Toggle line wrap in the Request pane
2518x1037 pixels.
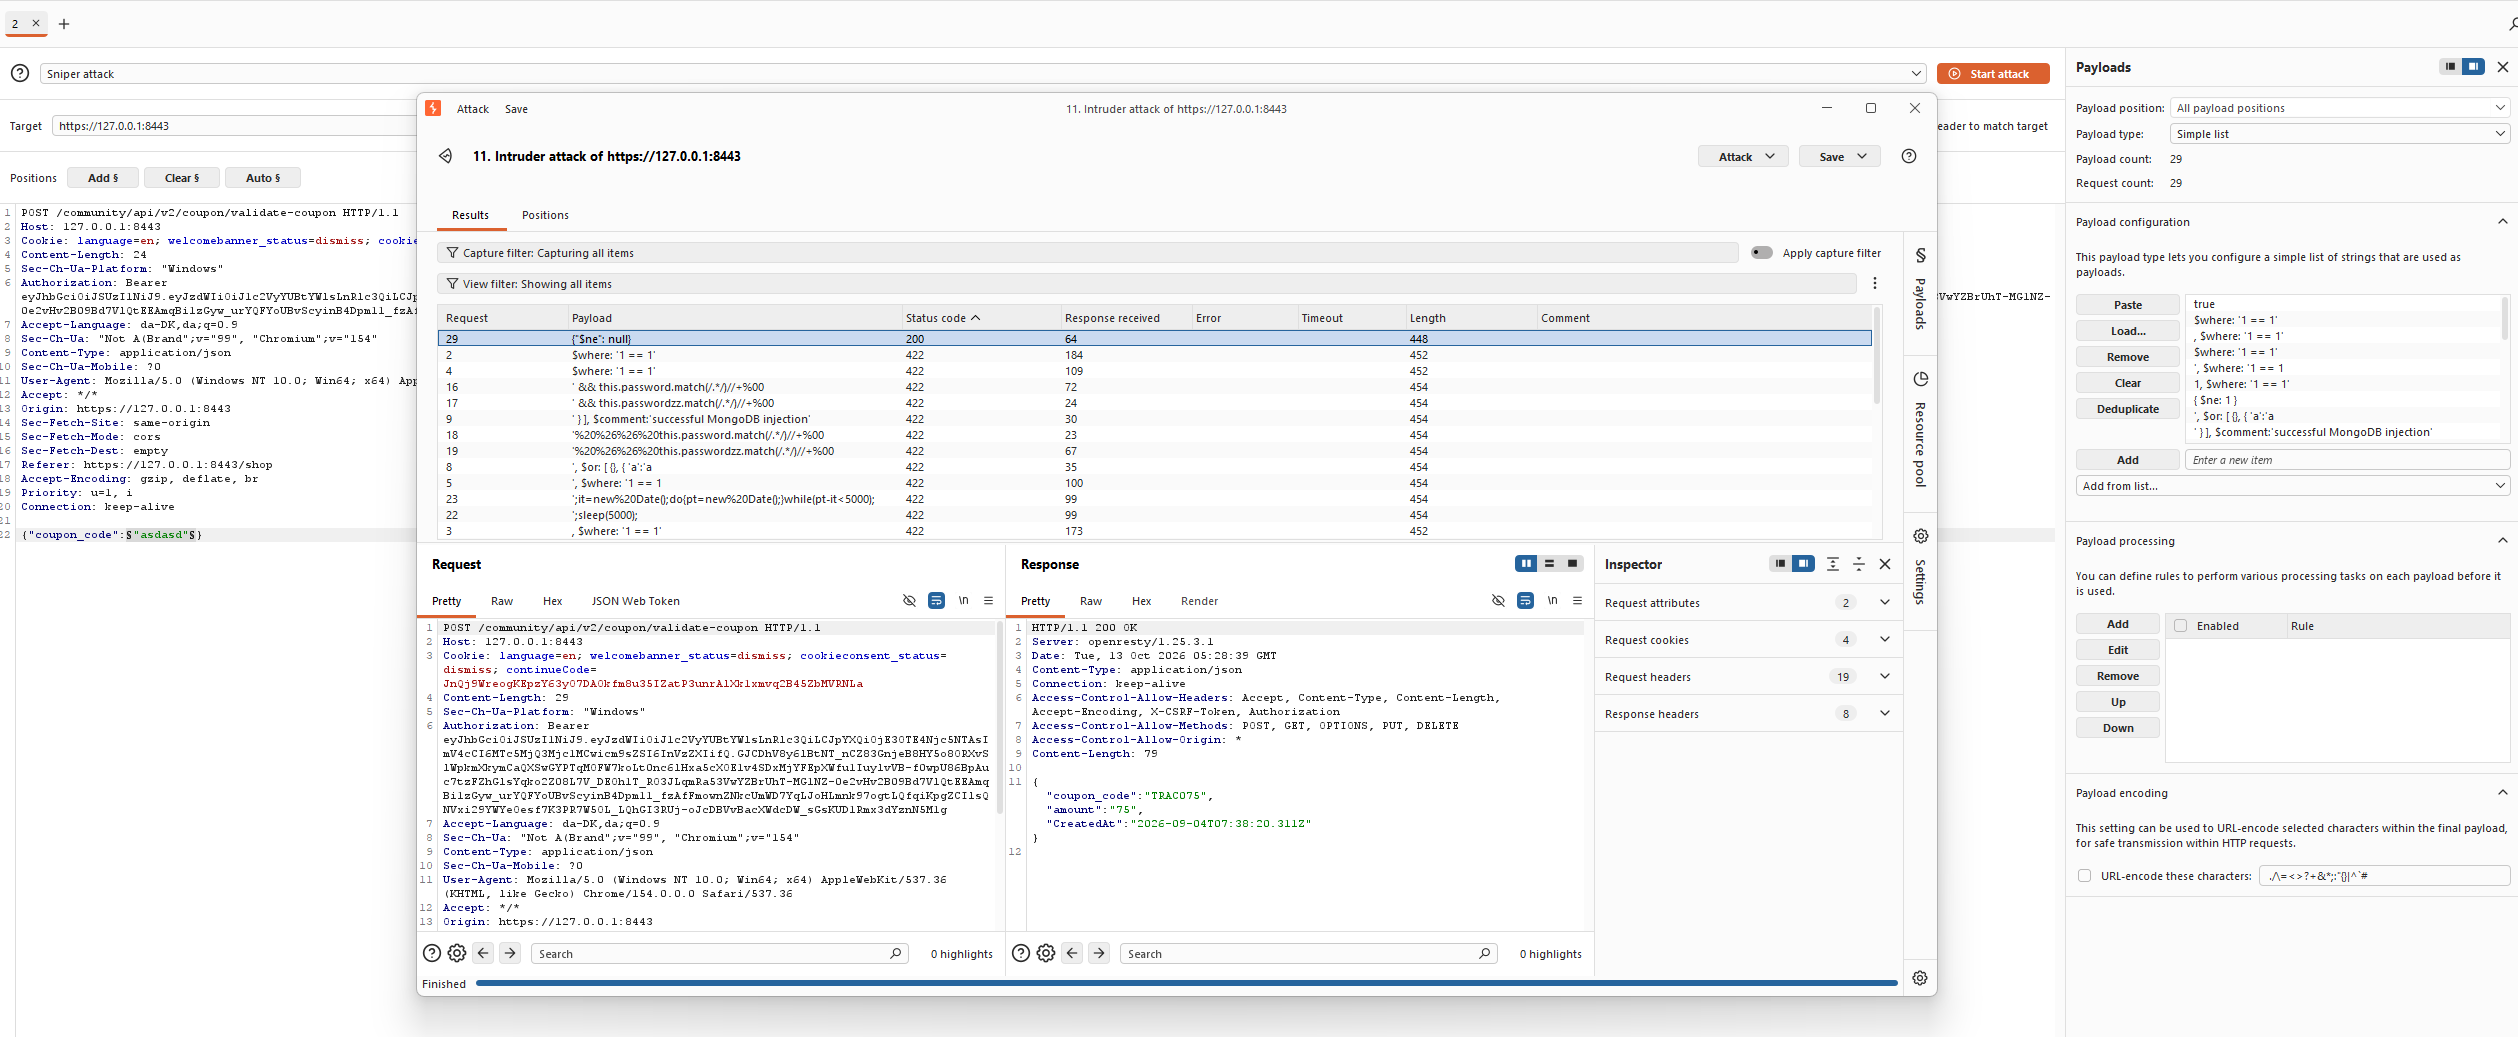[936, 601]
